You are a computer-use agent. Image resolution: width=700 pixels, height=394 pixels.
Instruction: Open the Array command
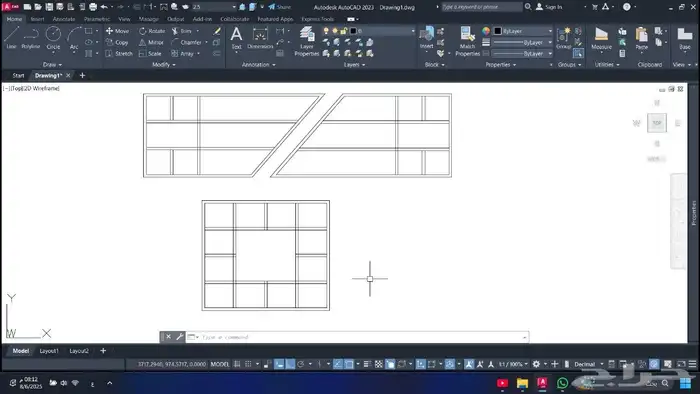click(x=183, y=54)
